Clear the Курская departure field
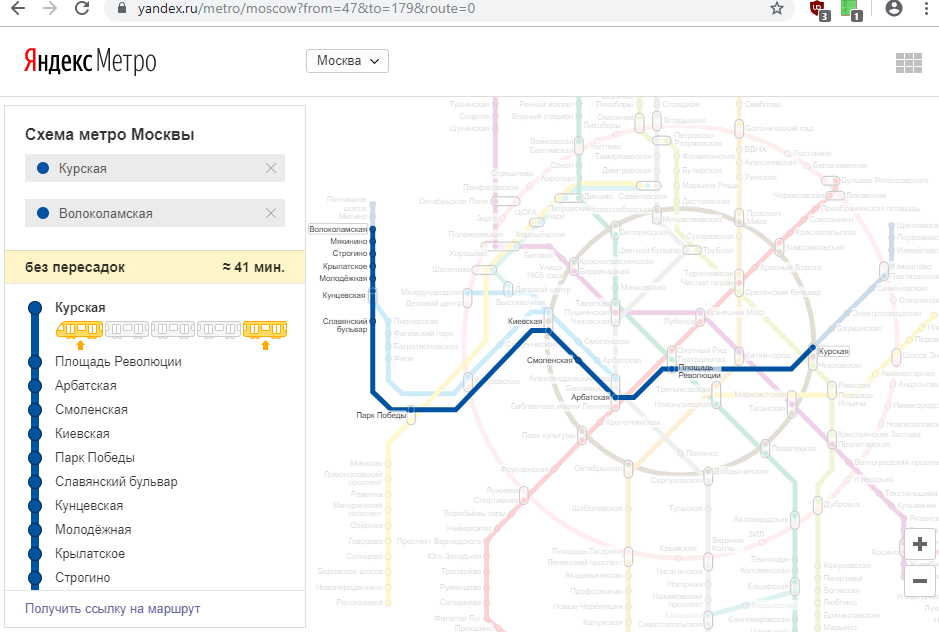The height and width of the screenshot is (632, 939). (x=271, y=168)
